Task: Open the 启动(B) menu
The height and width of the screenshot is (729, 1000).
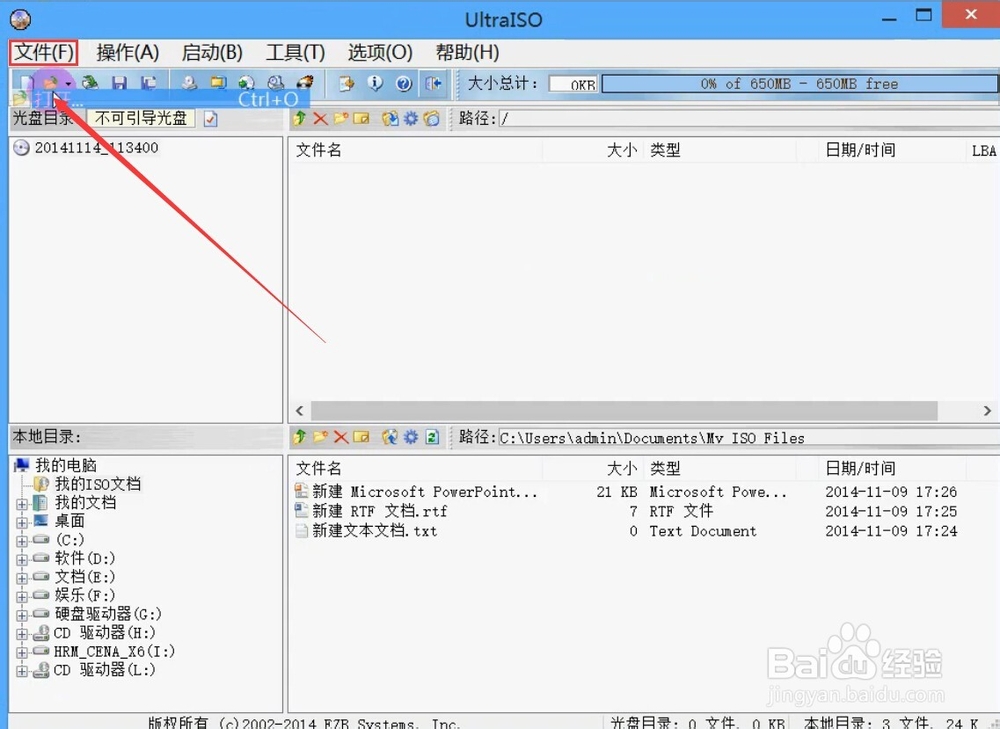Action: pyautogui.click(x=212, y=52)
